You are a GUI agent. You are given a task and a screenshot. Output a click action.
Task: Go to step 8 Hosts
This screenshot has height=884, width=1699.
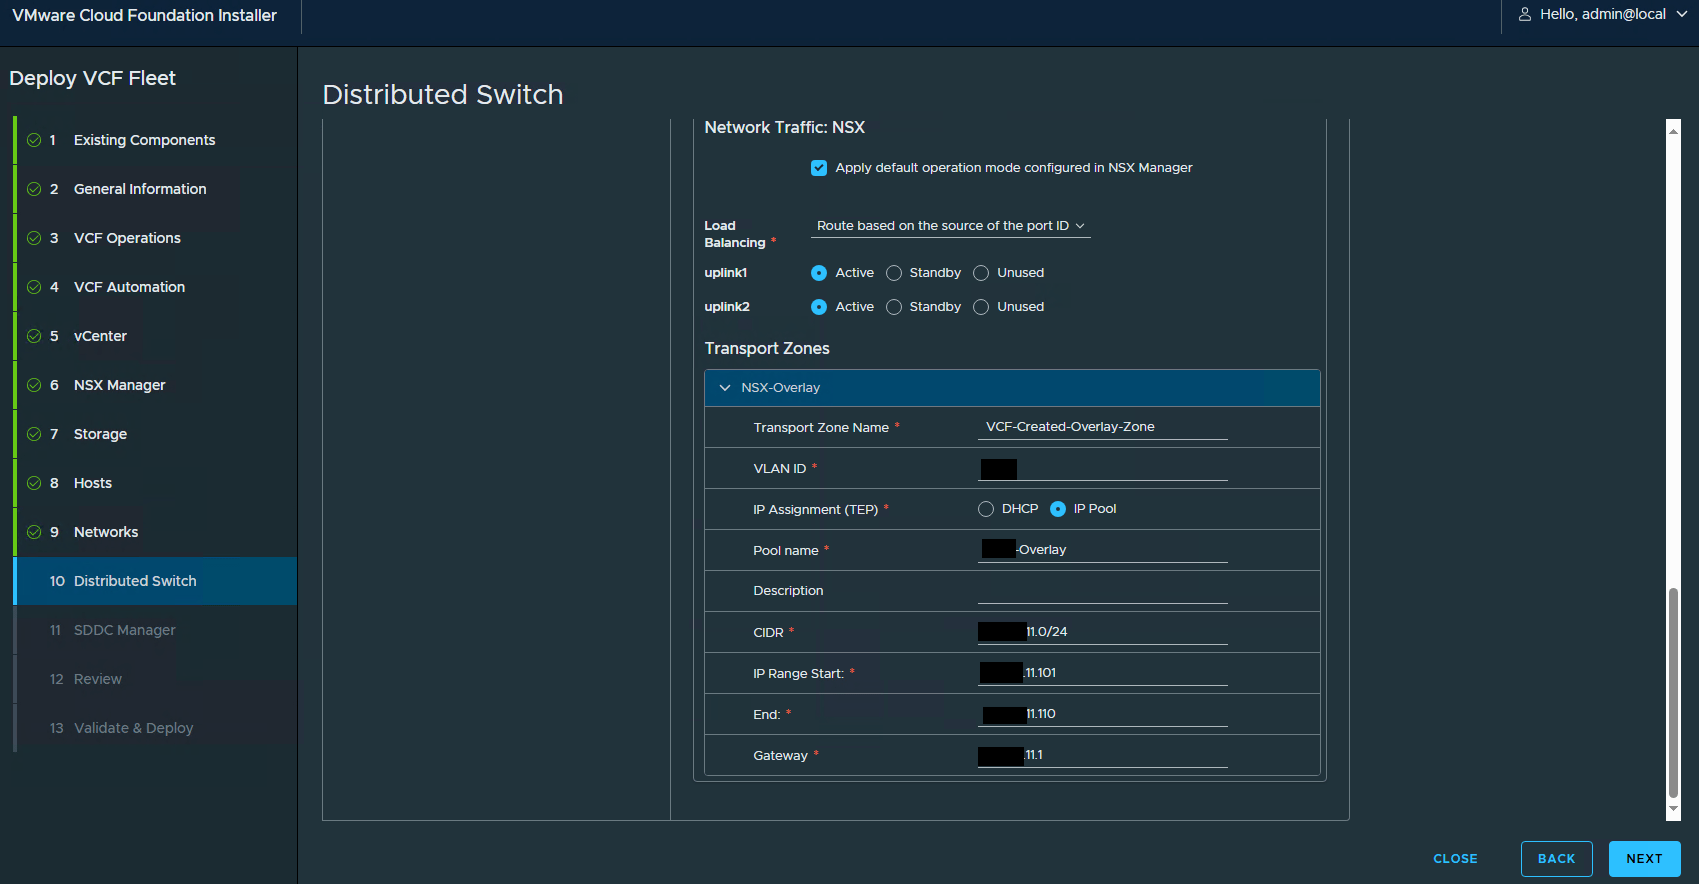tap(156, 483)
